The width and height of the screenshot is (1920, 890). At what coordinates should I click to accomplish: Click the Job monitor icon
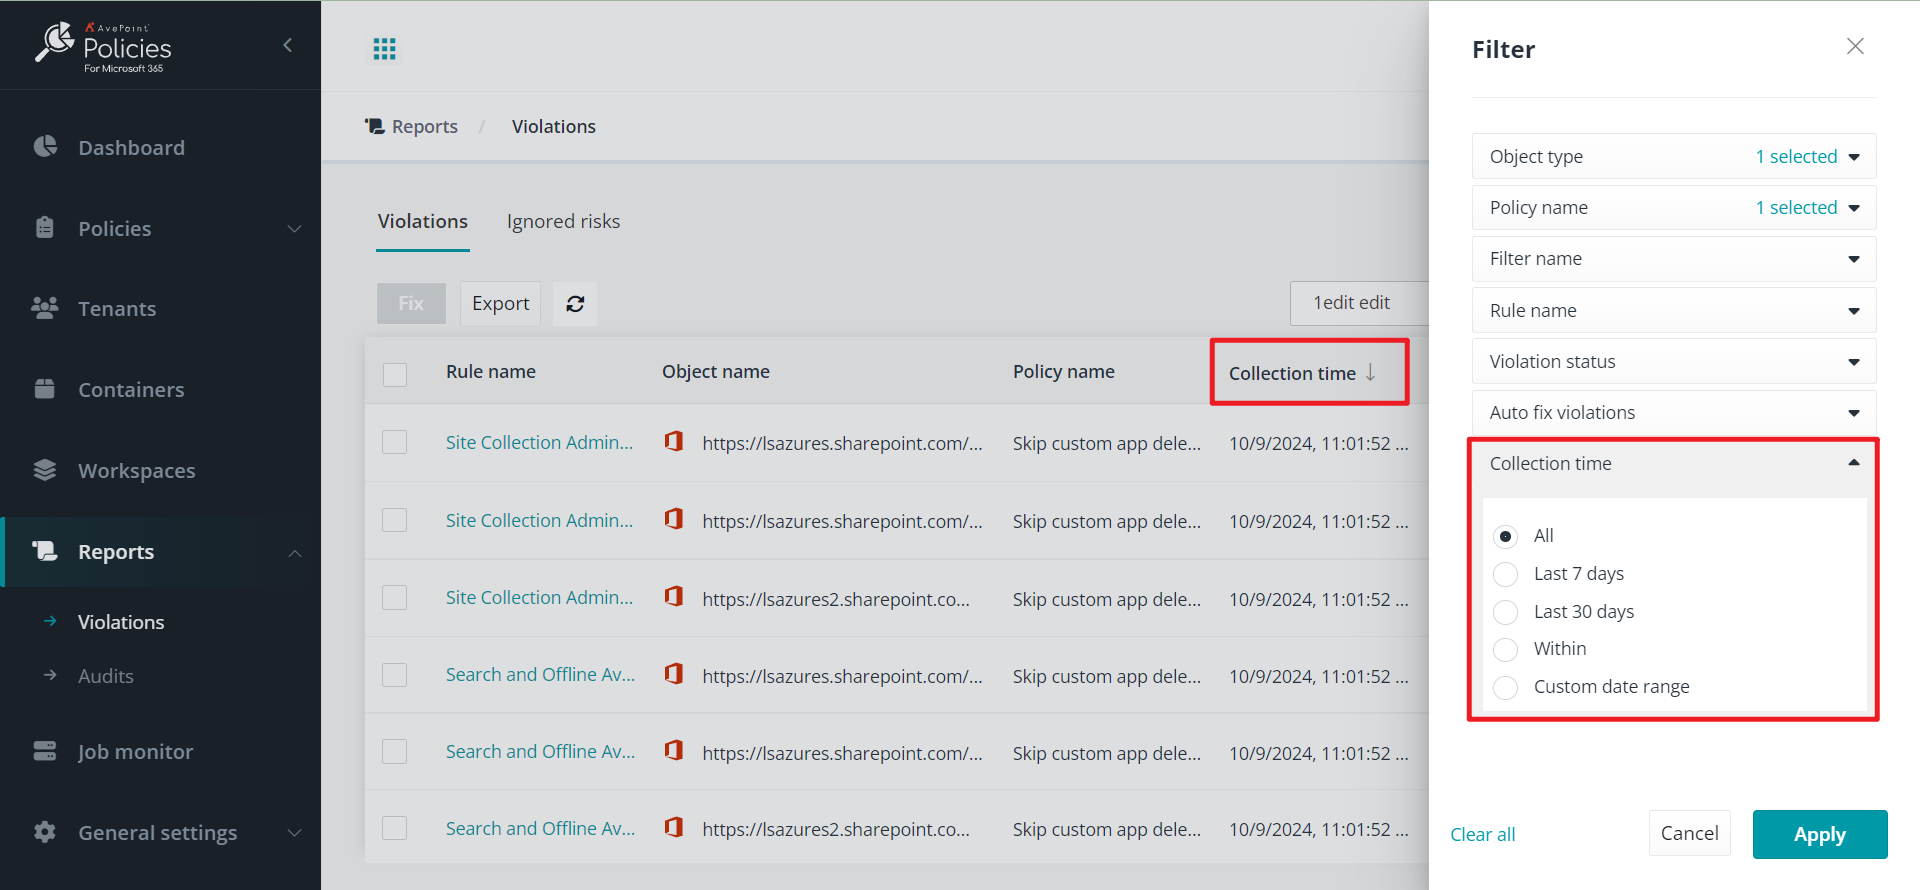(x=45, y=751)
